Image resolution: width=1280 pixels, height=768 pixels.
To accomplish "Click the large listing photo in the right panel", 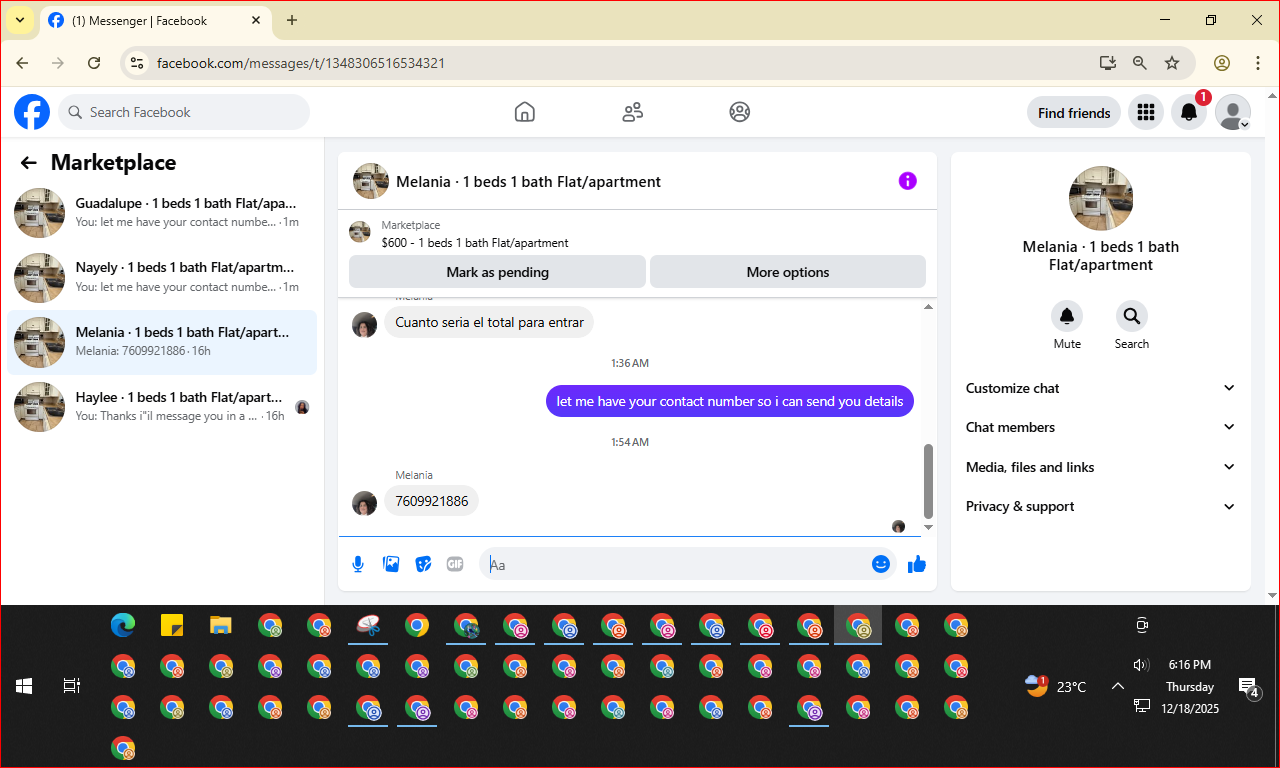I will coord(1101,198).
